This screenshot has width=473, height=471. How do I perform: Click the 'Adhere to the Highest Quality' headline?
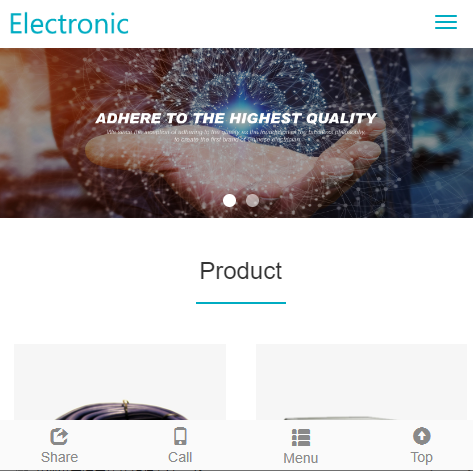(236, 118)
